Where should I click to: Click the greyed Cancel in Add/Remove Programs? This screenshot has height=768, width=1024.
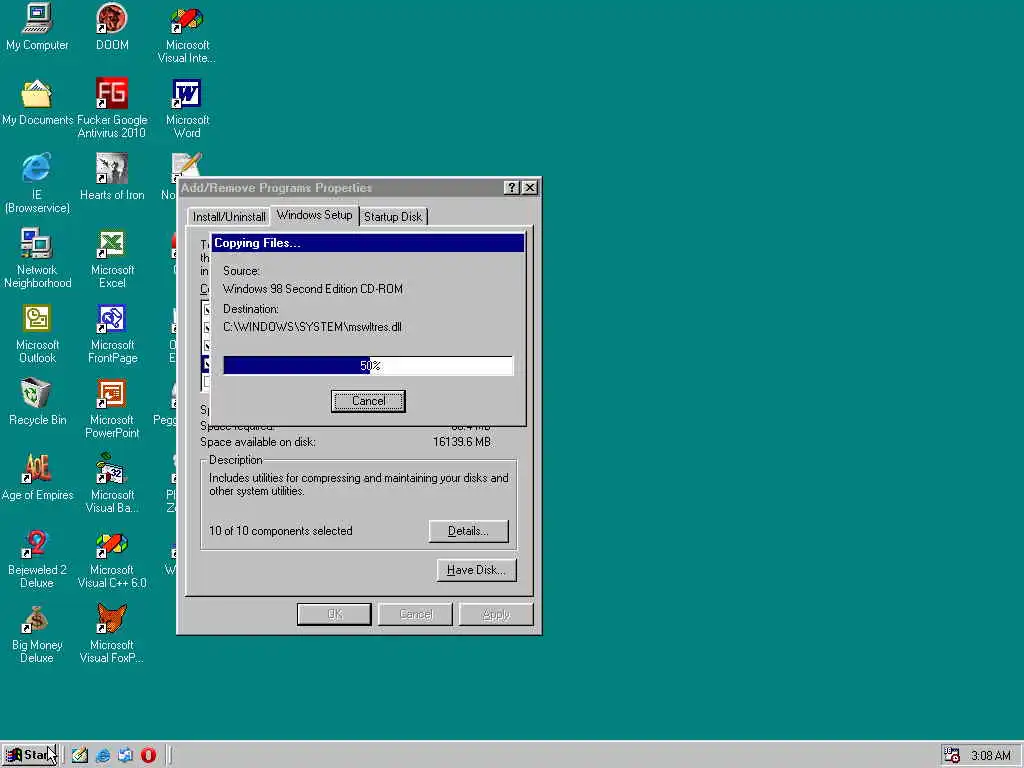point(415,614)
